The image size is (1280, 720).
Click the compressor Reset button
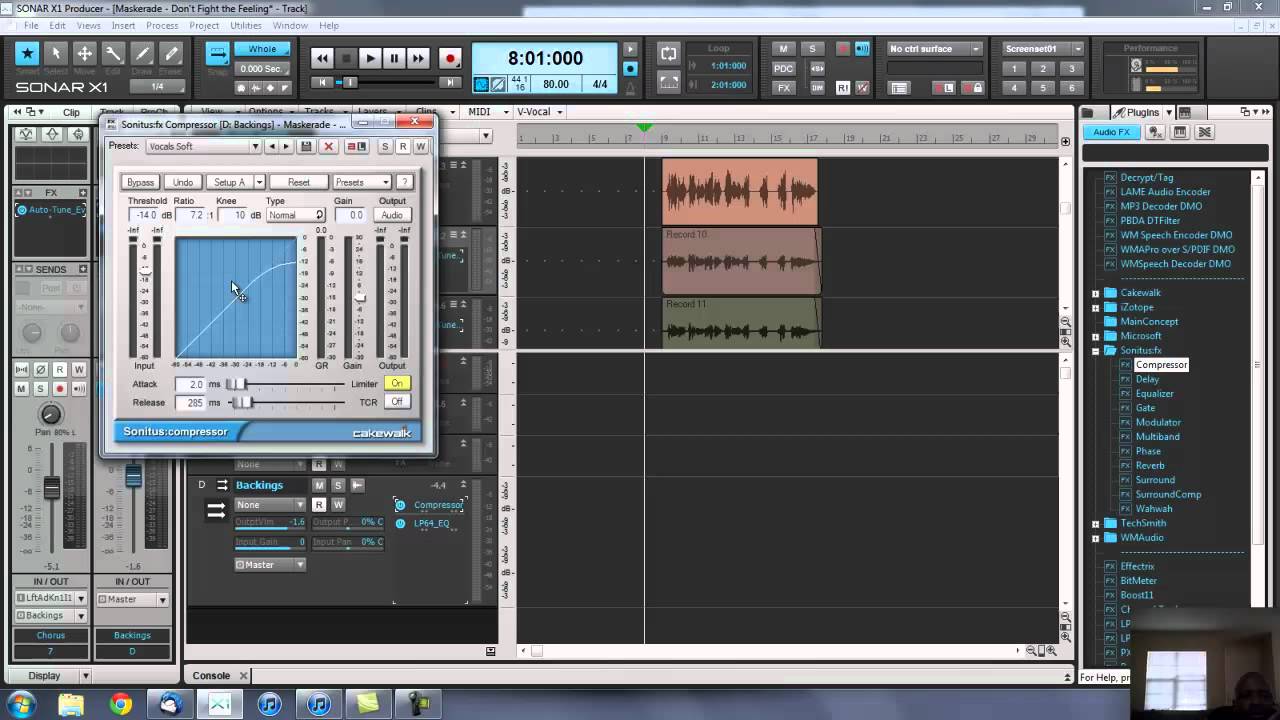coord(299,182)
